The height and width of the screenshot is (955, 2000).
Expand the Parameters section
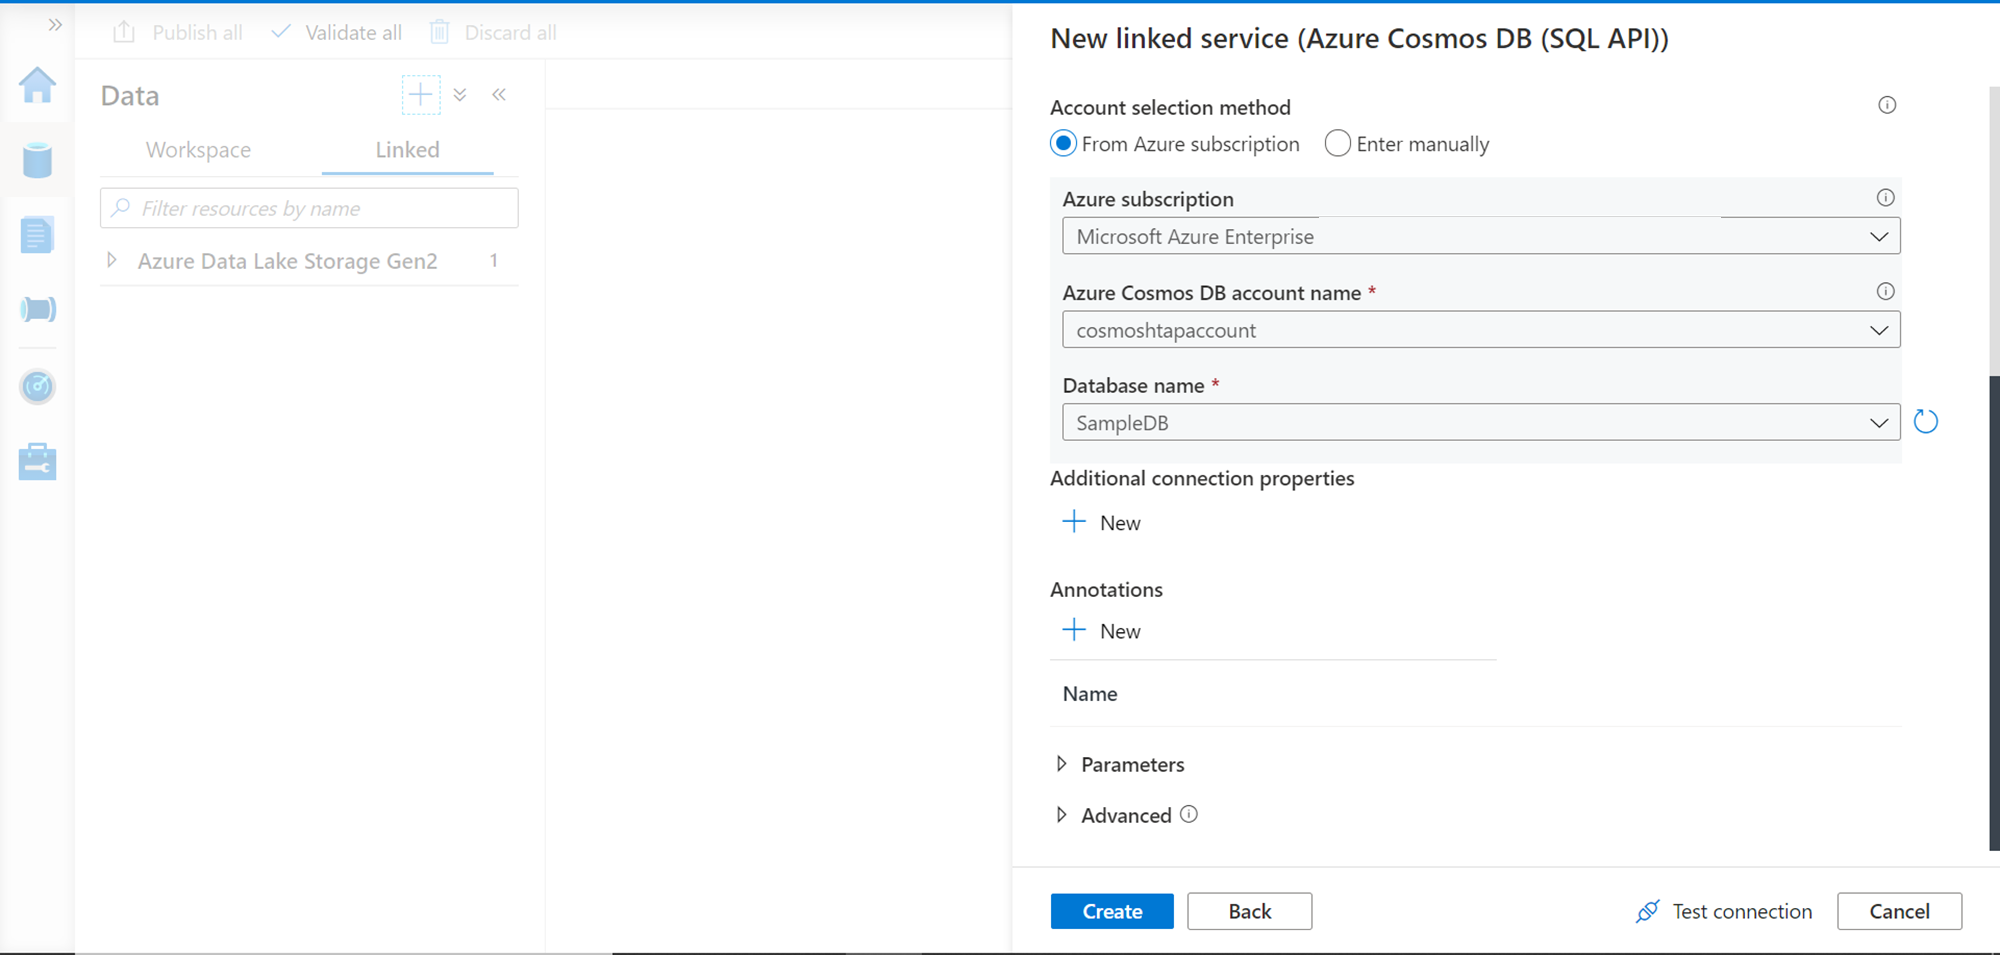pos(1062,764)
